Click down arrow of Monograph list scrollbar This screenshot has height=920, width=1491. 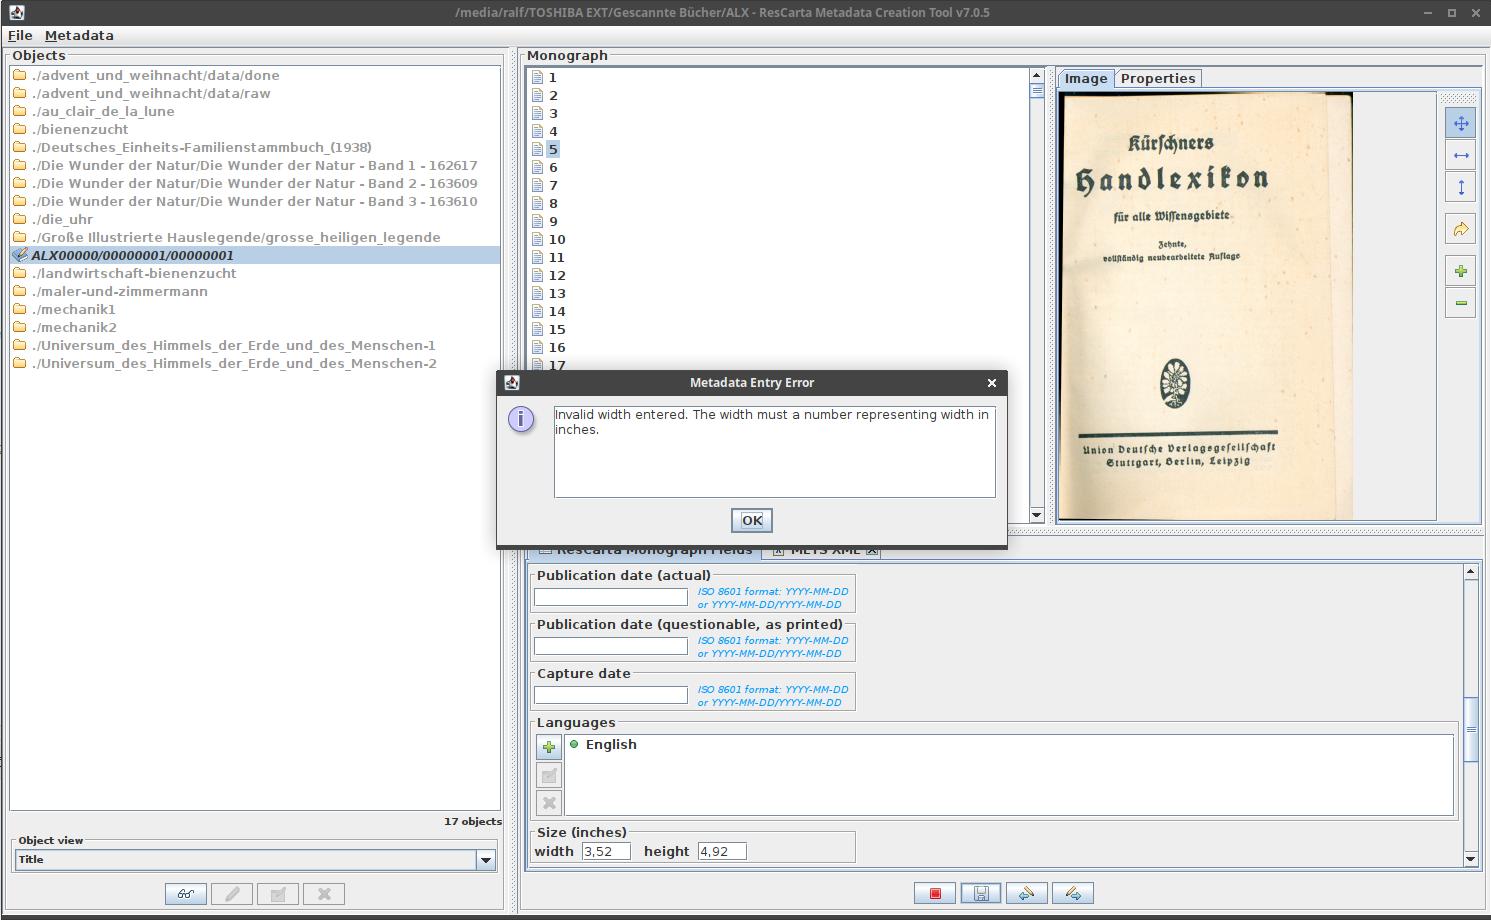[1037, 515]
